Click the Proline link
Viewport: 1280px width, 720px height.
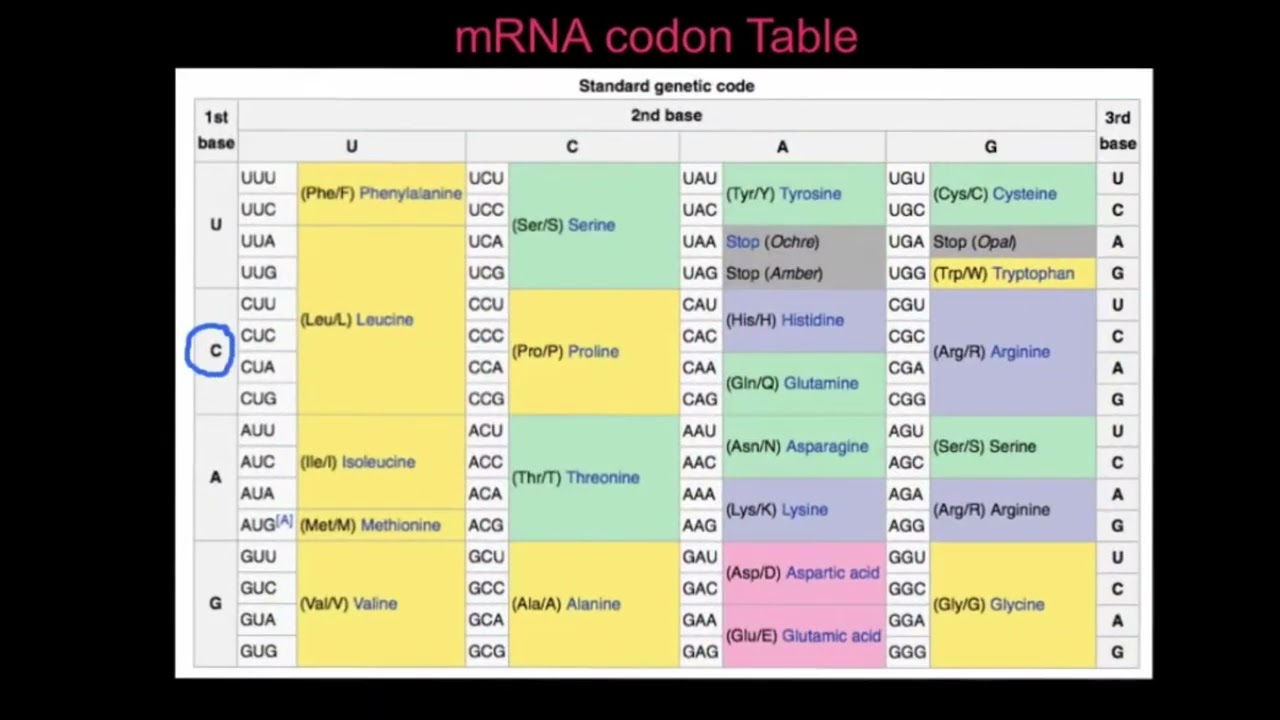coord(593,352)
